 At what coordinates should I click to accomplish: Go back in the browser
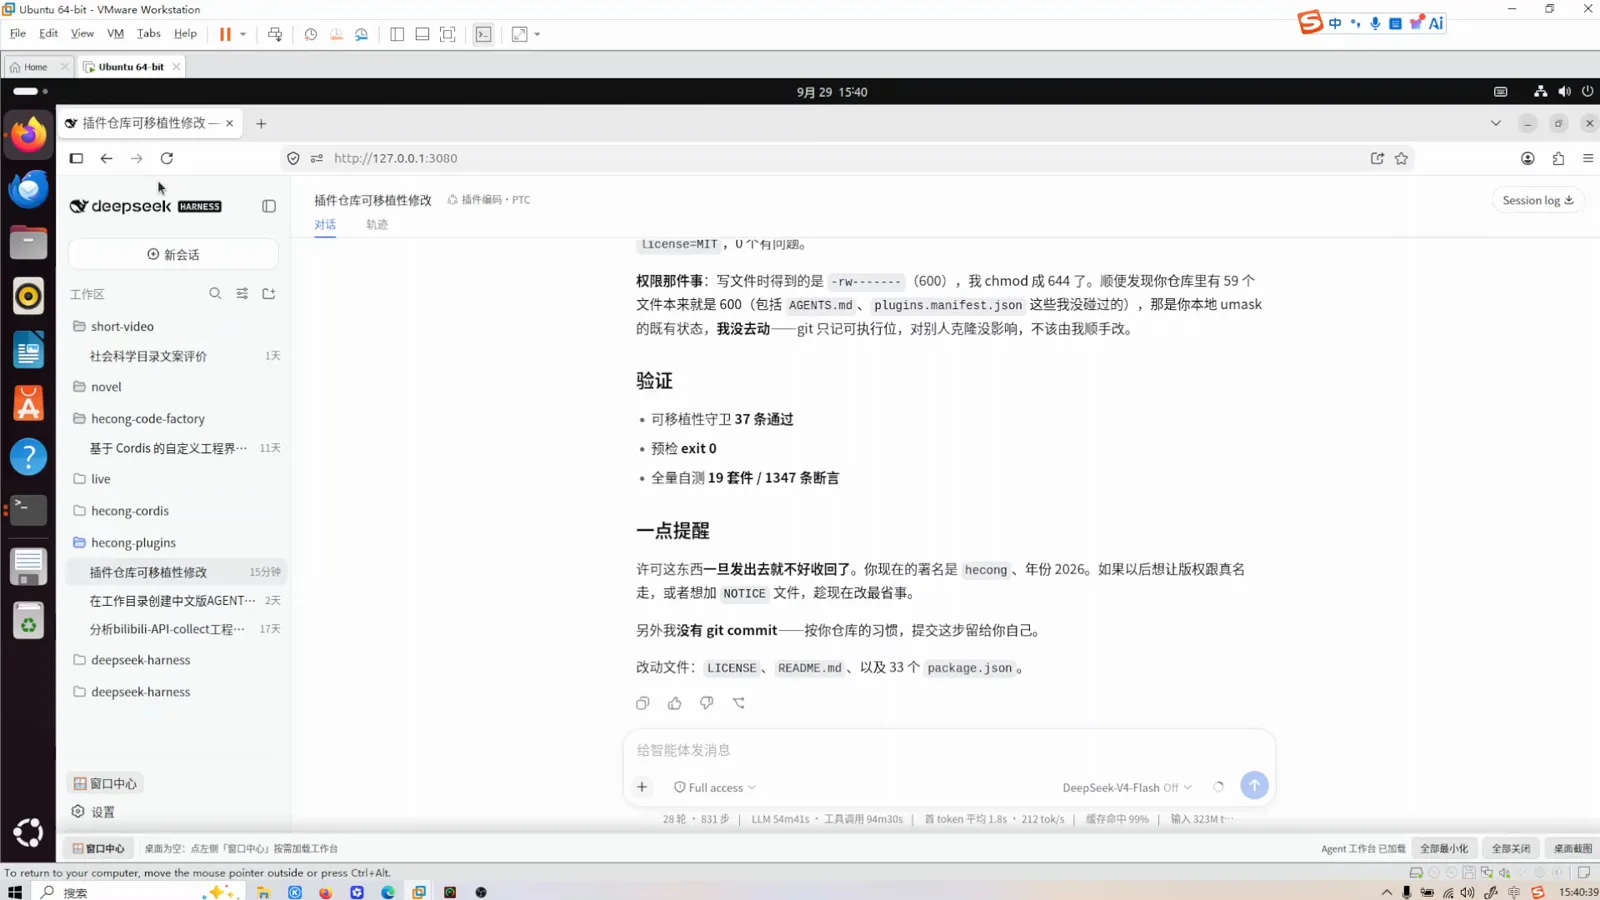(x=106, y=158)
